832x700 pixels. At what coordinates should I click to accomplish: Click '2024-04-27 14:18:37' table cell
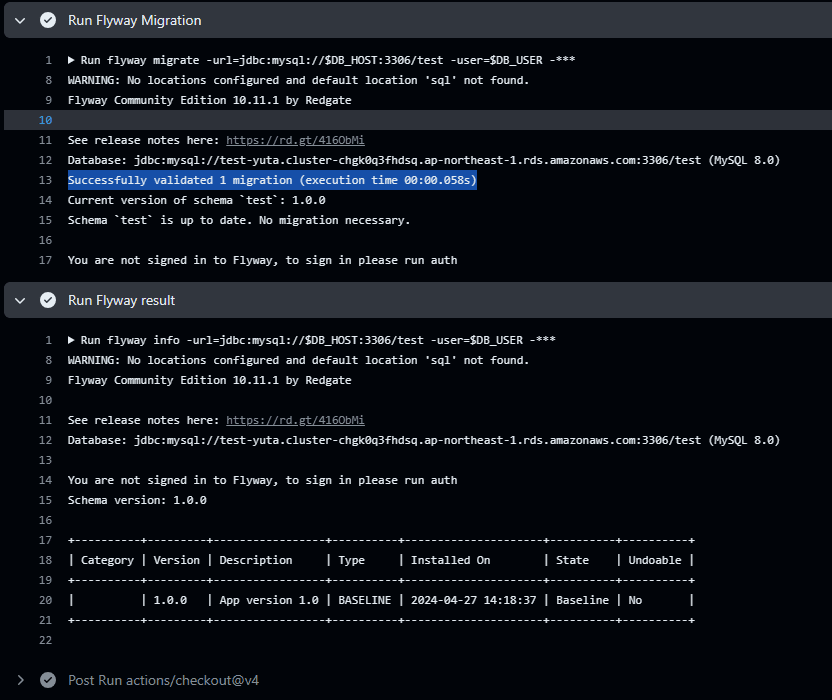click(x=473, y=600)
